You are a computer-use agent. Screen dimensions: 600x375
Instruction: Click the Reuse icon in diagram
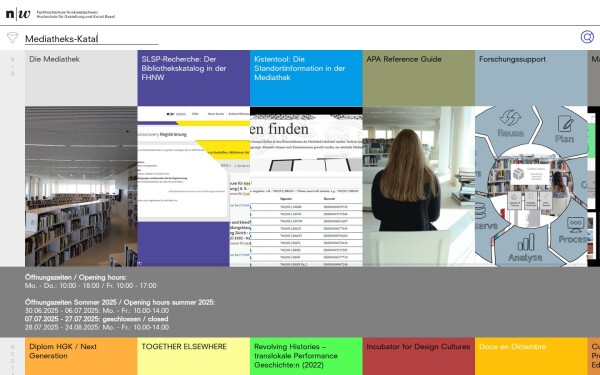(511, 118)
